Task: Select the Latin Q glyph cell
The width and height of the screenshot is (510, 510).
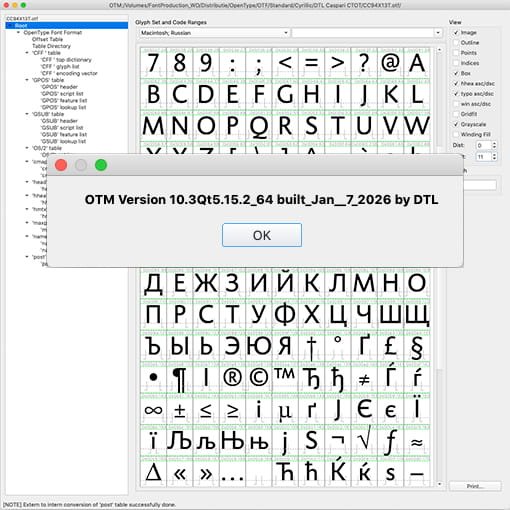Action: tap(259, 126)
